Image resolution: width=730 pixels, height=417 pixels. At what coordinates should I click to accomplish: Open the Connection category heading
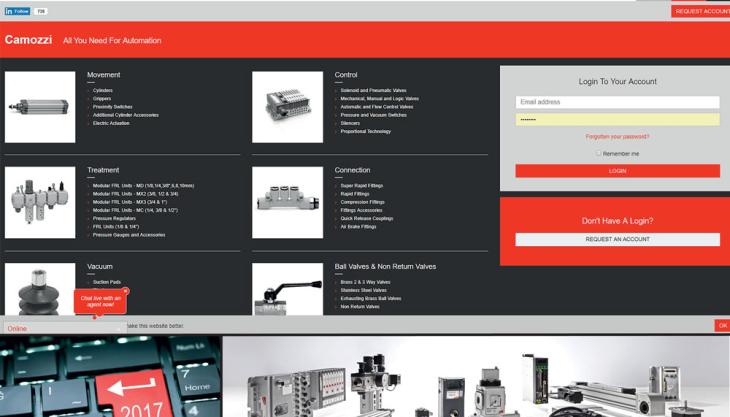[x=352, y=170]
